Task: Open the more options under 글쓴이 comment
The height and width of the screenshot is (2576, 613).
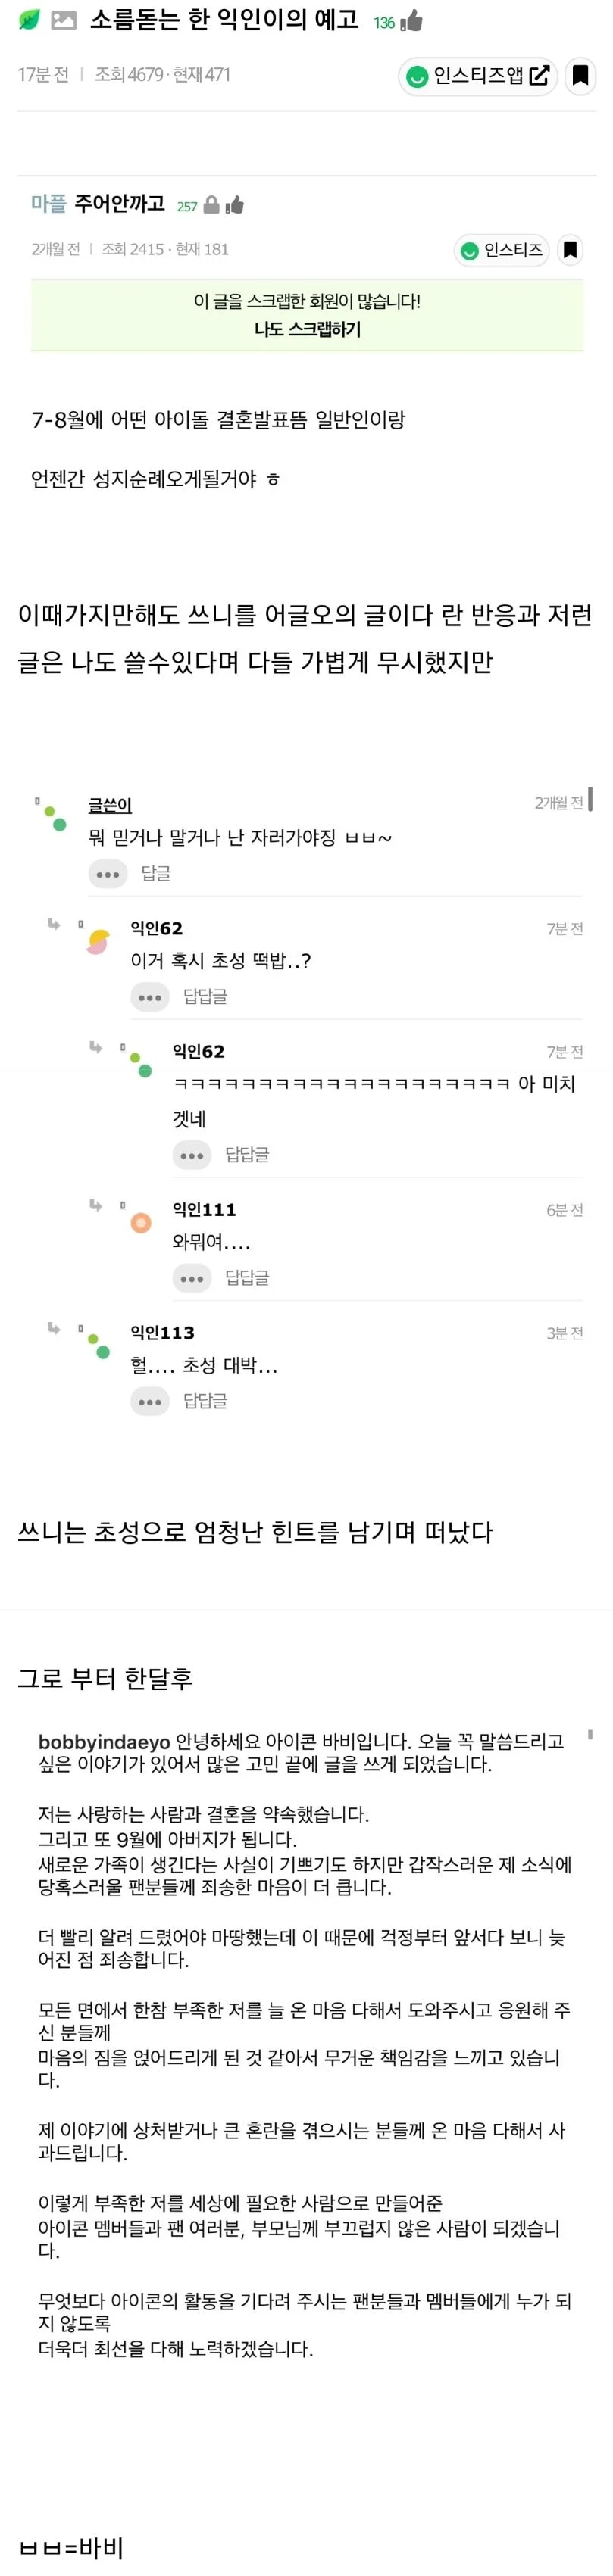Action: [107, 874]
